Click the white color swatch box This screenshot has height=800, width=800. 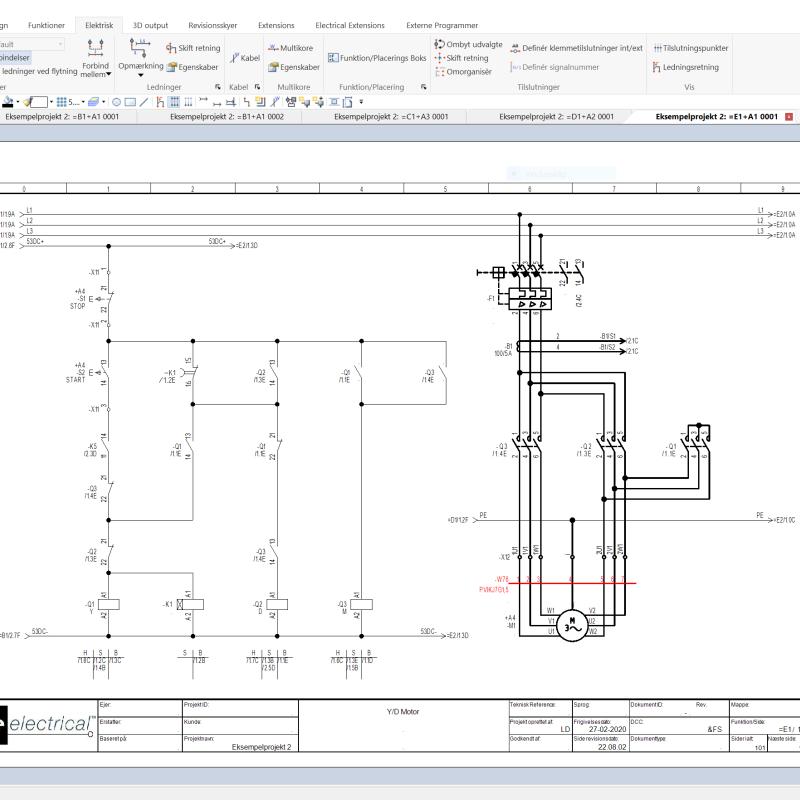point(39,102)
